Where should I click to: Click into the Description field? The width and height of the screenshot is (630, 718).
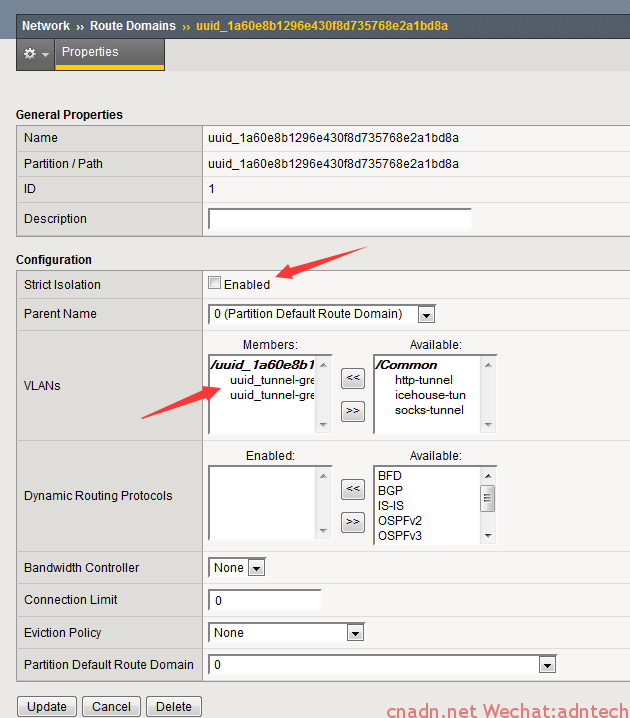pos(340,219)
